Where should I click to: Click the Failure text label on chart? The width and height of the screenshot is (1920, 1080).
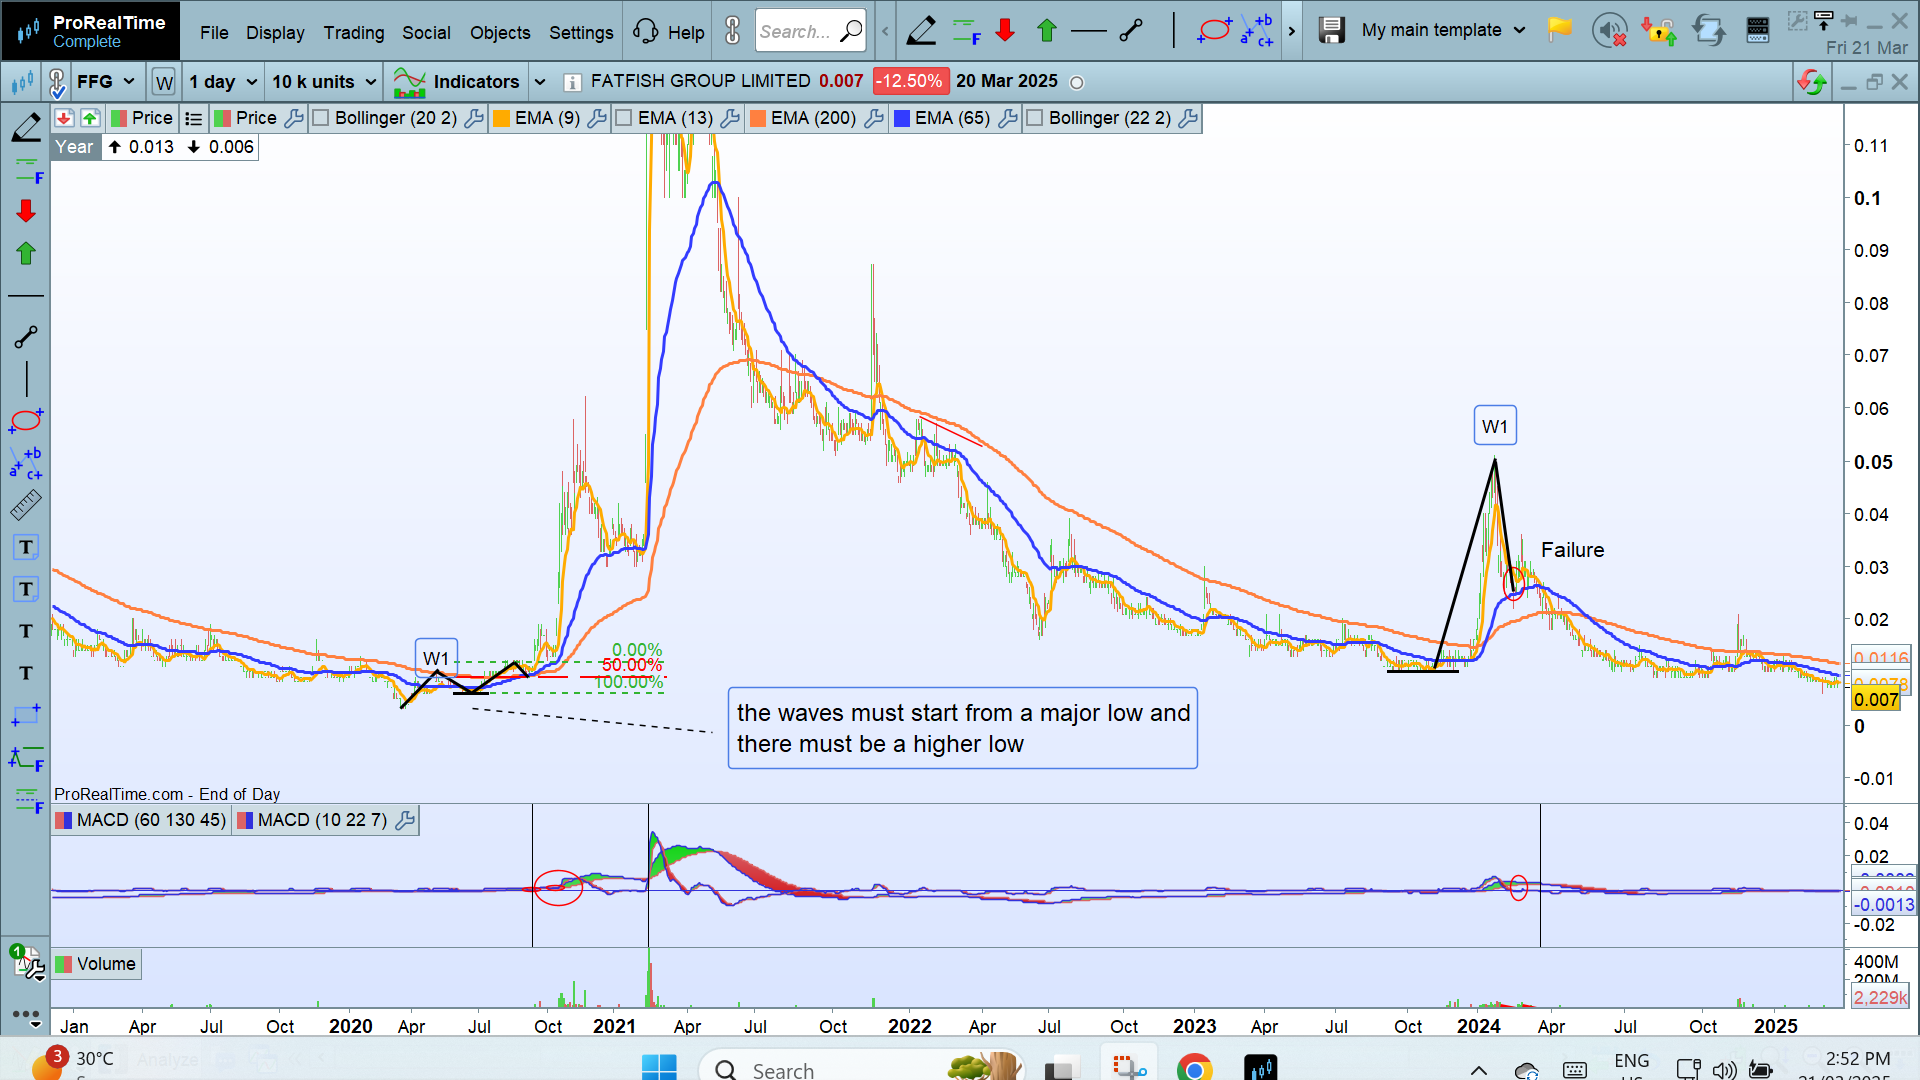coord(1572,550)
